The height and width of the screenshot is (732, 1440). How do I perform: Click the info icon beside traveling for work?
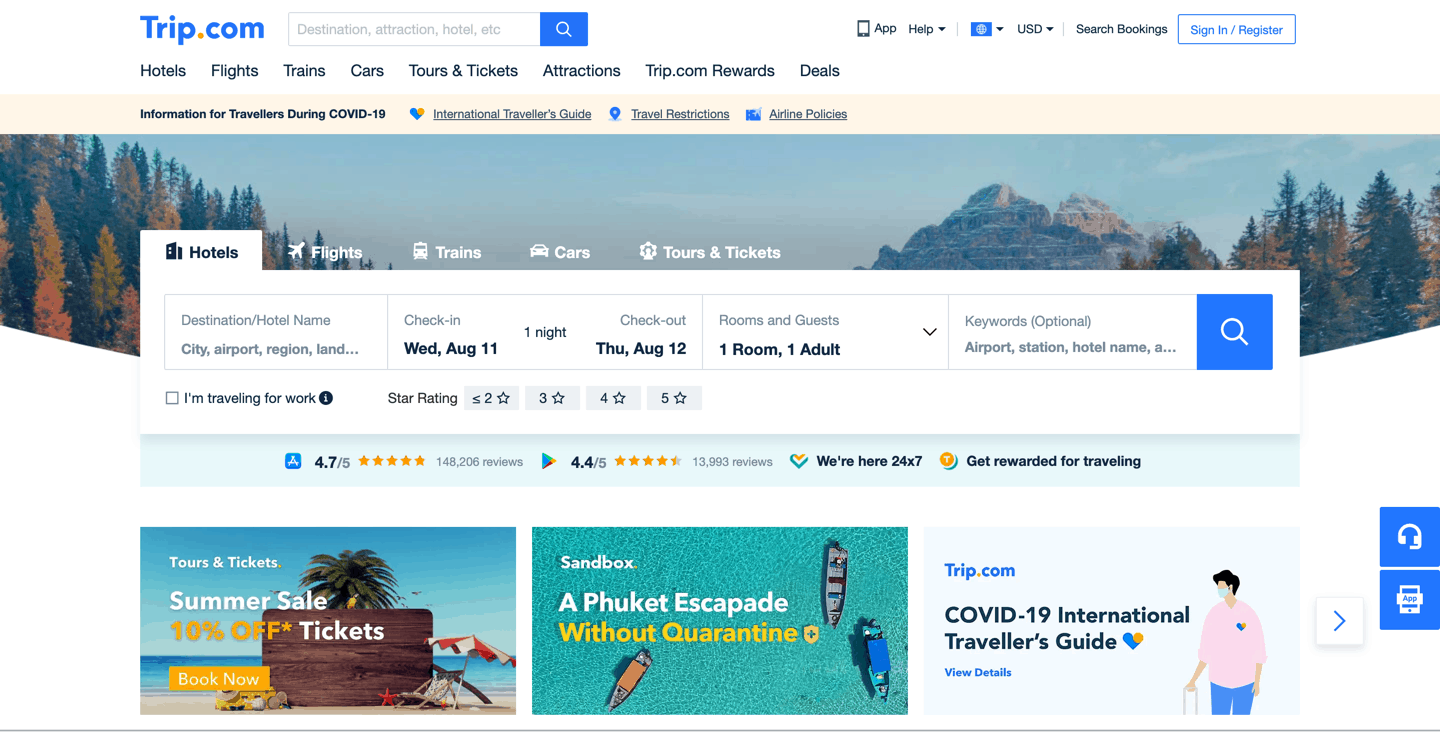(326, 398)
